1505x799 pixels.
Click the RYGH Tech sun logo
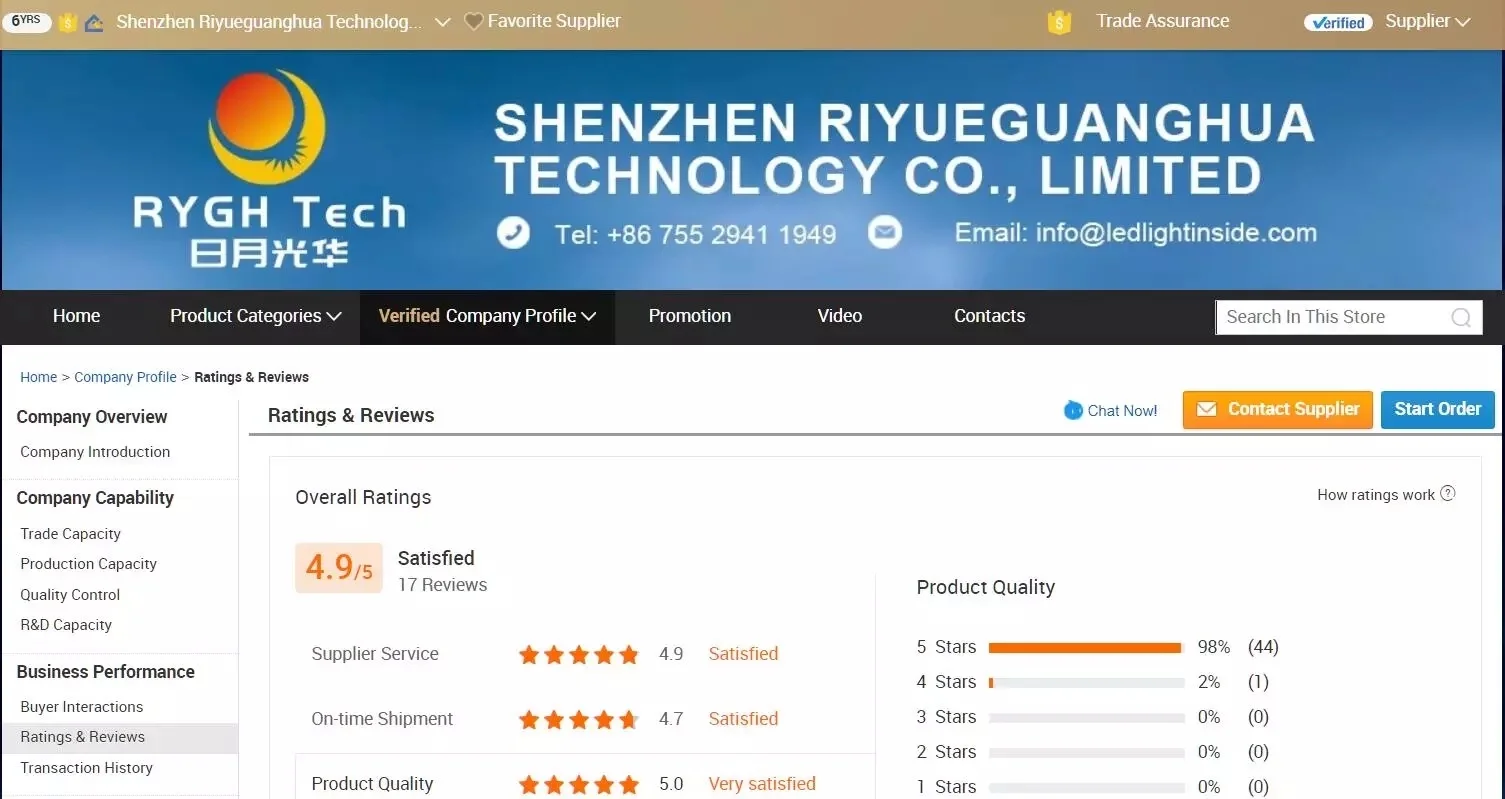[x=267, y=127]
